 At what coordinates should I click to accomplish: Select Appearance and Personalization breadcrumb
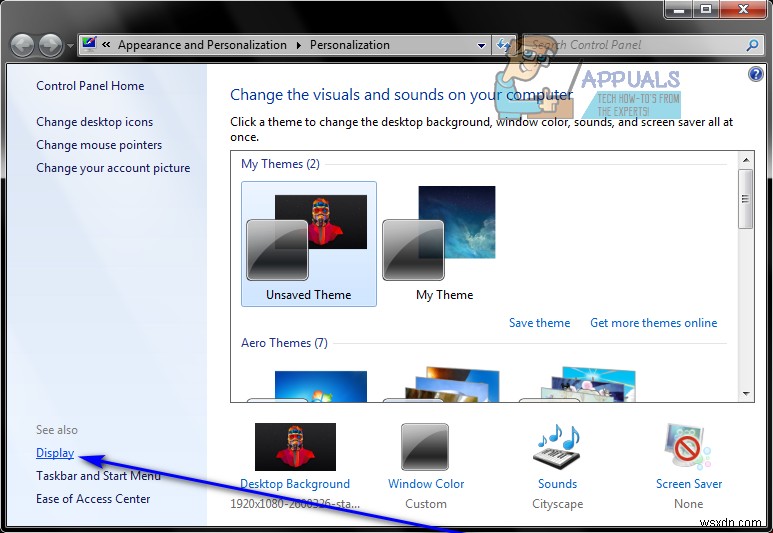click(x=202, y=45)
